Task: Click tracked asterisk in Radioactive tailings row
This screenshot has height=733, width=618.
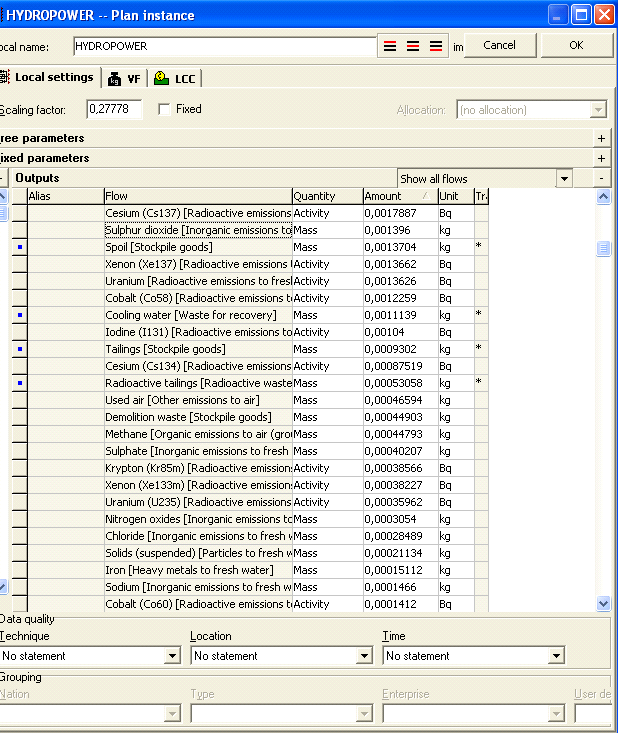Action: point(479,382)
